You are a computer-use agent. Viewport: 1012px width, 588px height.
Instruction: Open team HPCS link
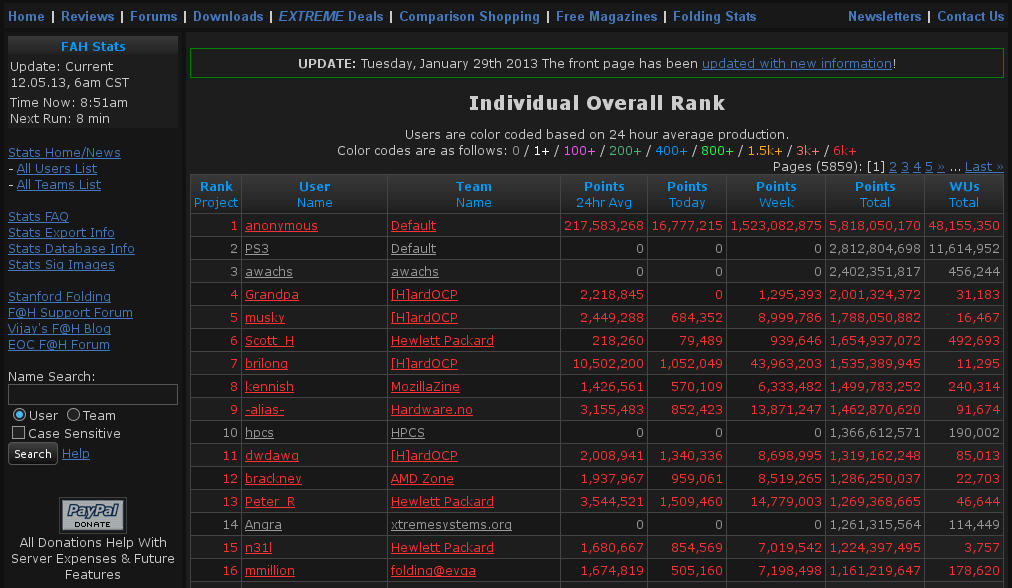click(408, 432)
